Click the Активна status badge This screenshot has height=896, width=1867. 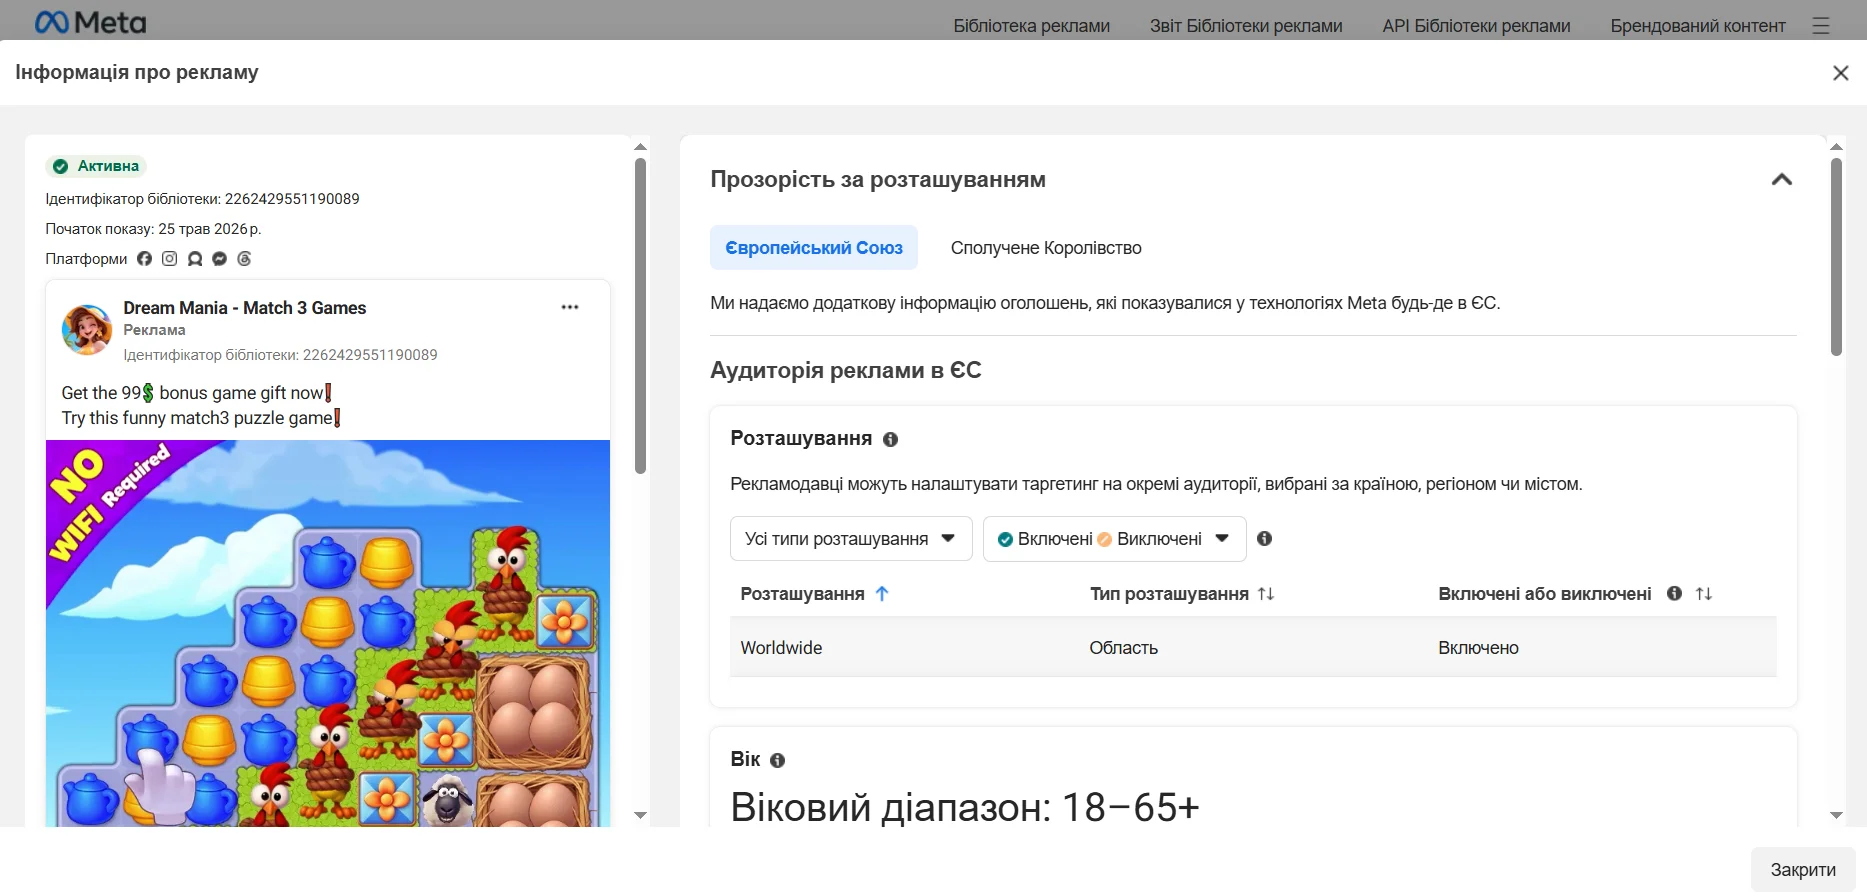(96, 166)
